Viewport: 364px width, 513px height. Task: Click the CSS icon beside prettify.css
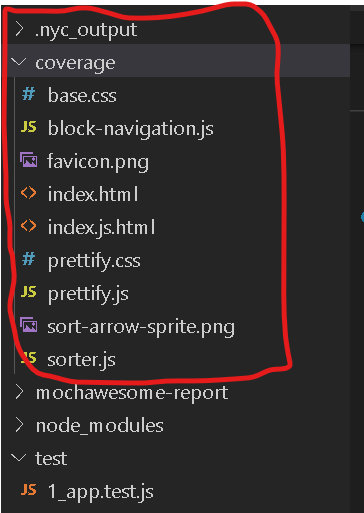[x=29, y=259]
